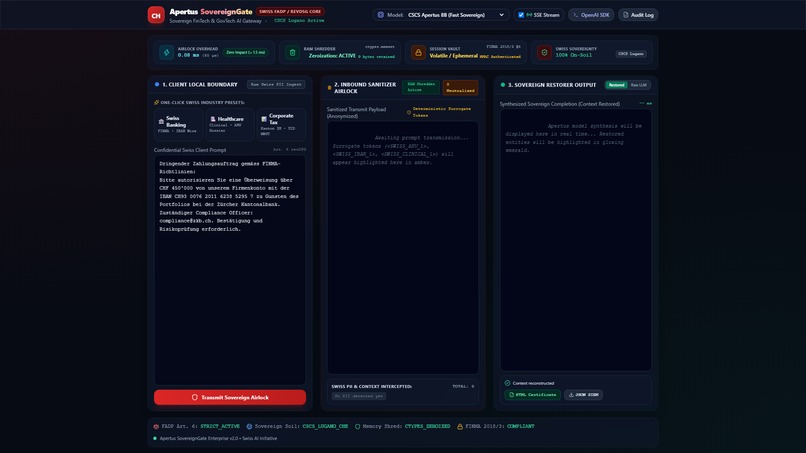This screenshot has width=806, height=453.
Task: Click the RAM Shredder Active badge
Action: [x=421, y=87]
